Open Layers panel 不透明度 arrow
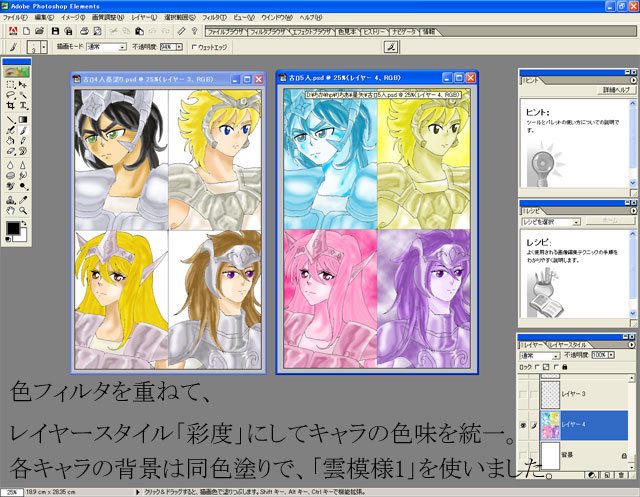The width and height of the screenshot is (640, 497). 611,355
